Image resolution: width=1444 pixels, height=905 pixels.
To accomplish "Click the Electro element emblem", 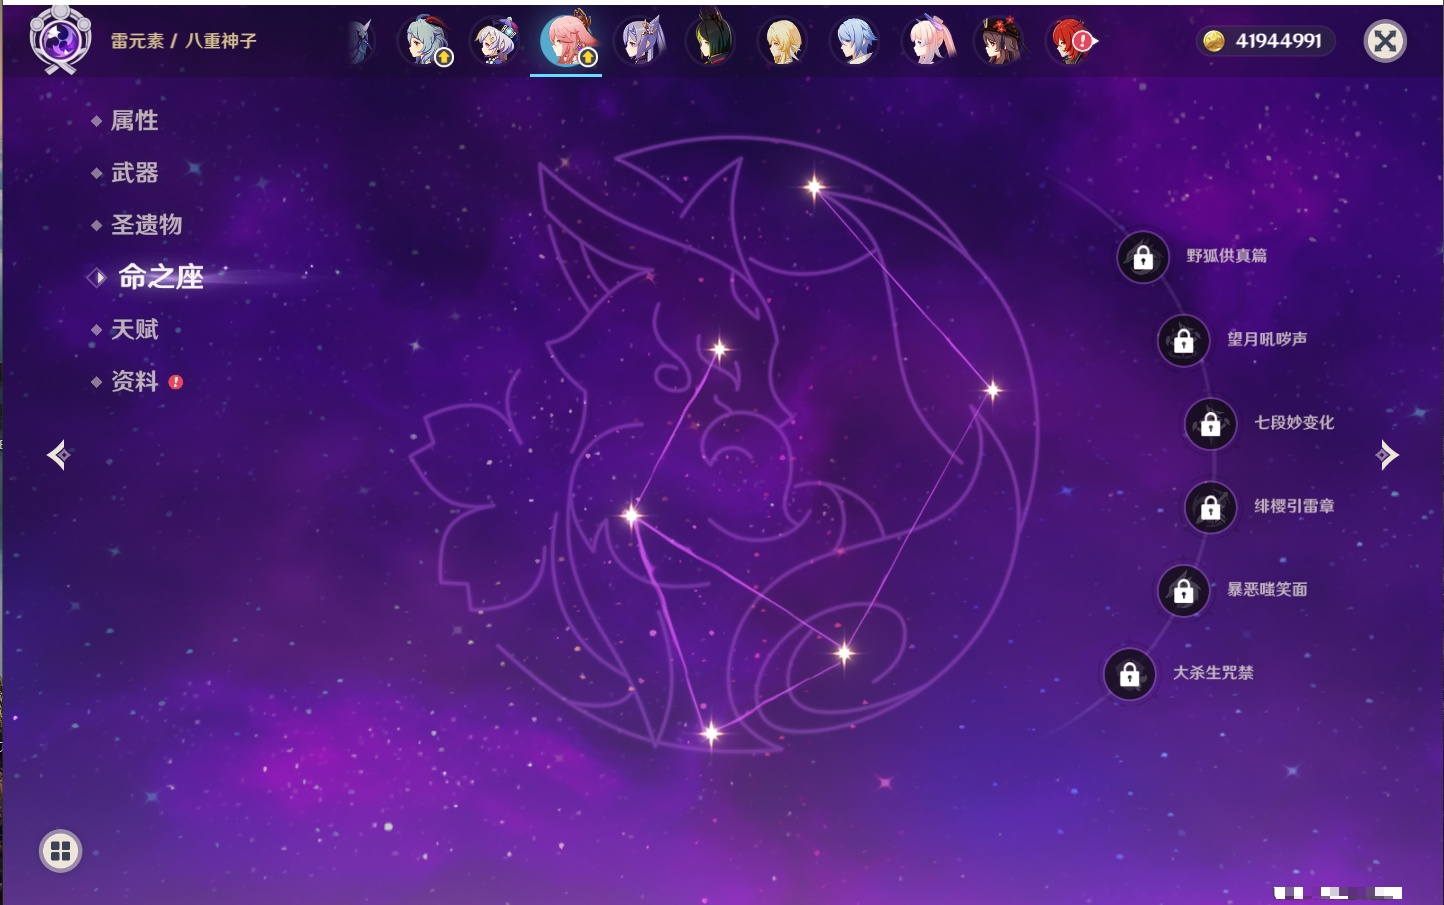I will (x=60, y=40).
